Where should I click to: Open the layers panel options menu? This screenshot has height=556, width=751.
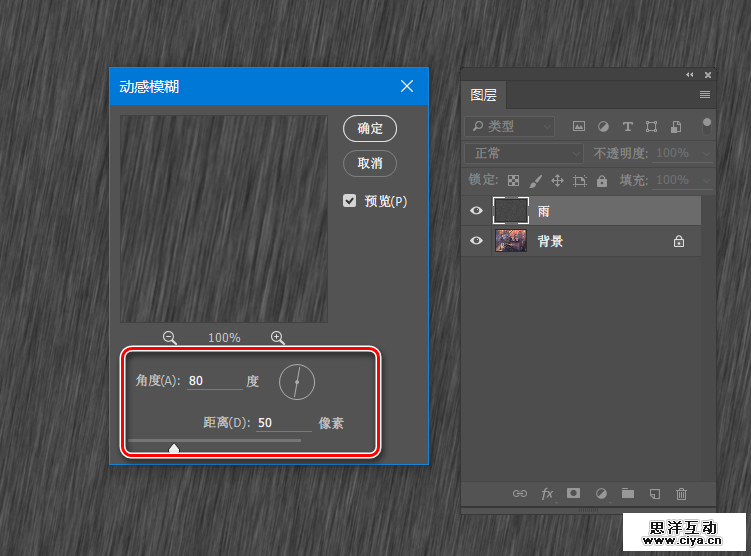(x=705, y=95)
